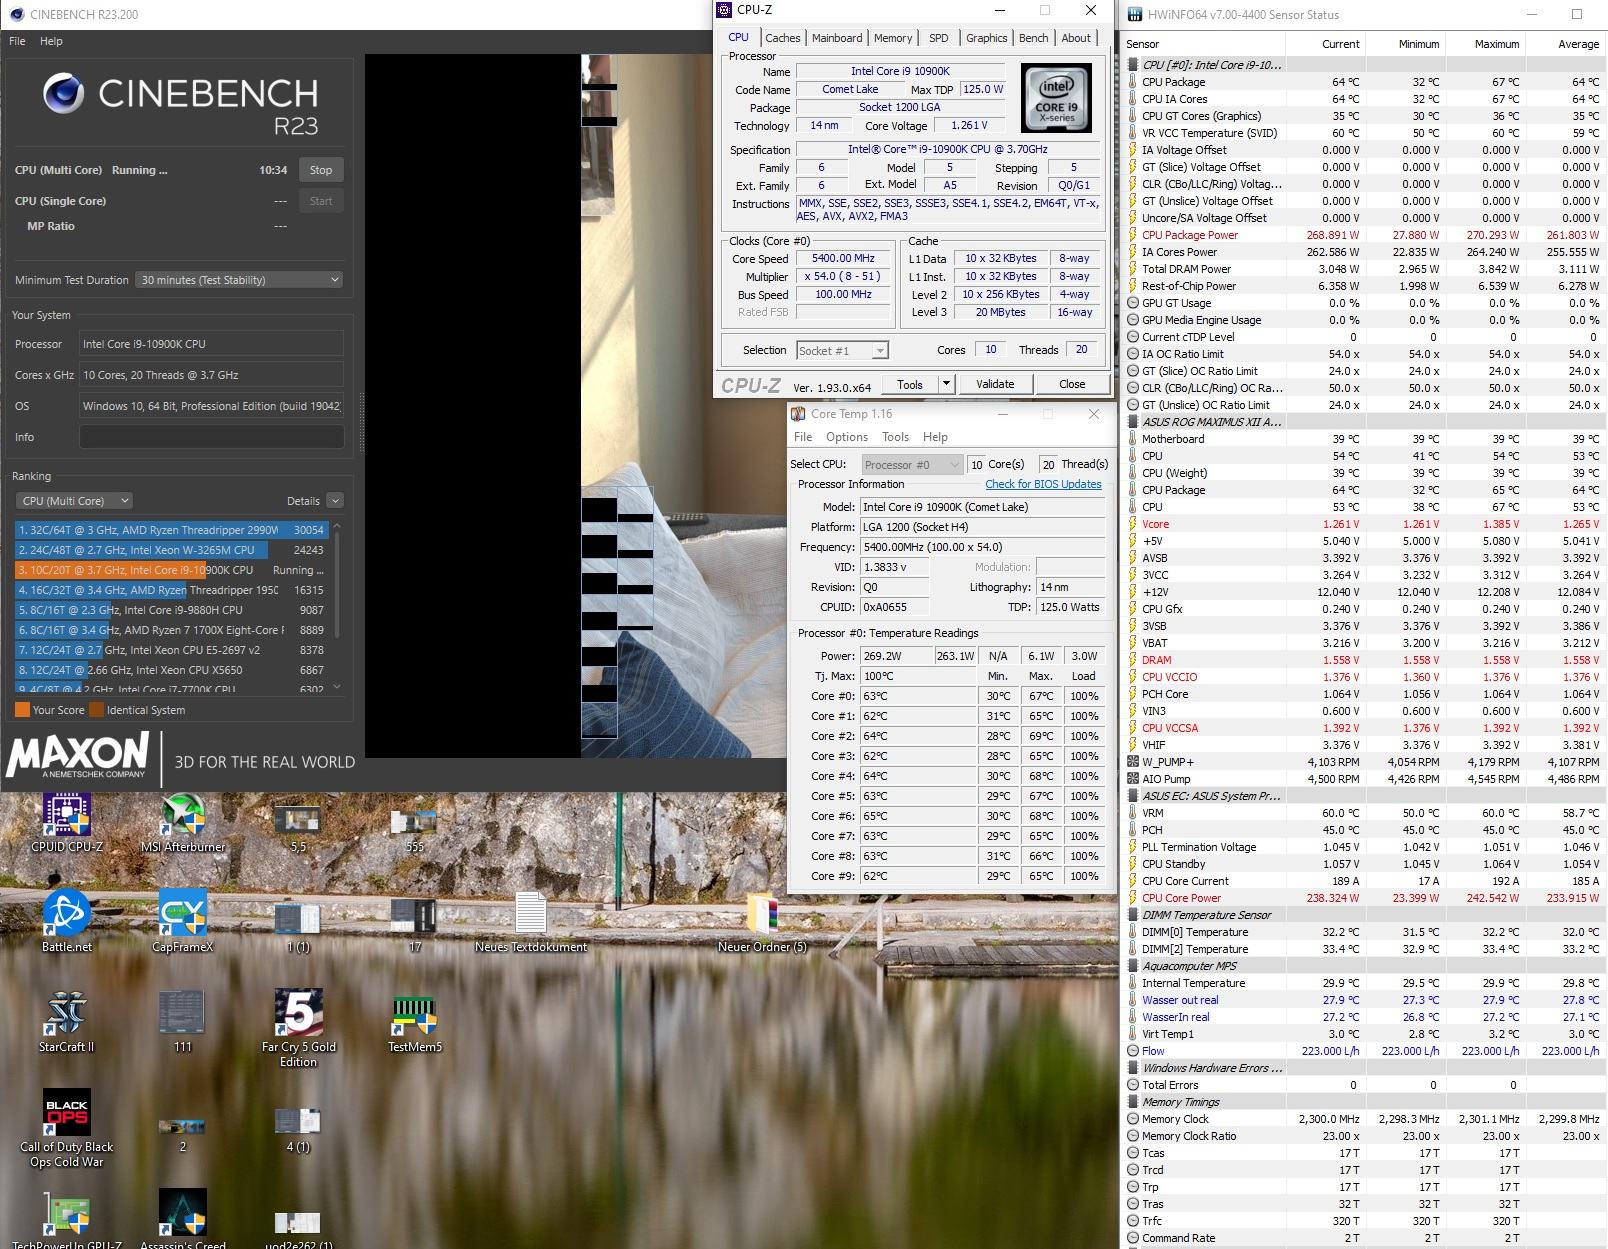The width and height of the screenshot is (1608, 1249).
Task: Select the Total DRAM Power sensor row
Action: [1363, 269]
